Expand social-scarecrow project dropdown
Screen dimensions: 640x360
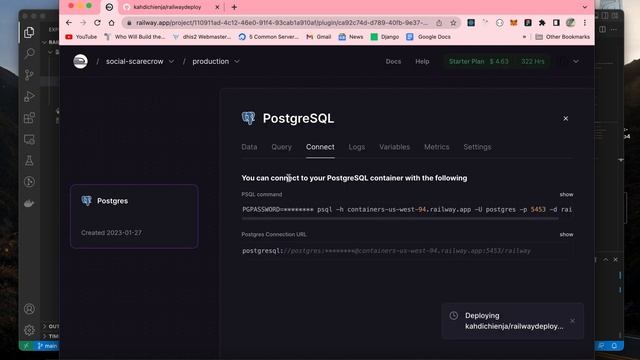click(171, 61)
